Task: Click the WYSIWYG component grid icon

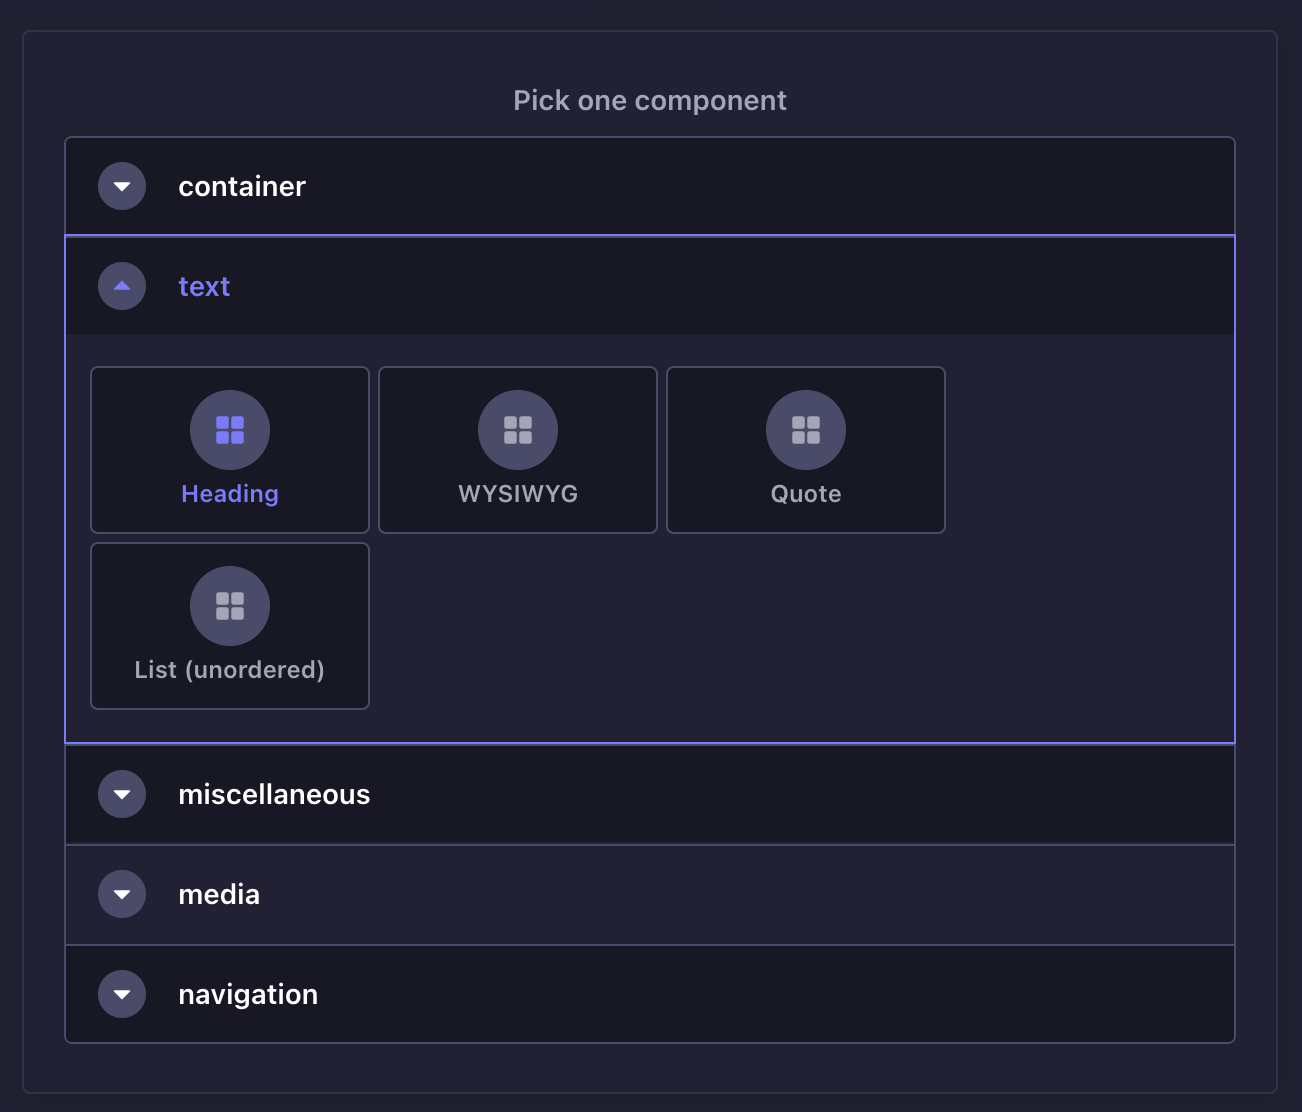Action: click(x=518, y=430)
